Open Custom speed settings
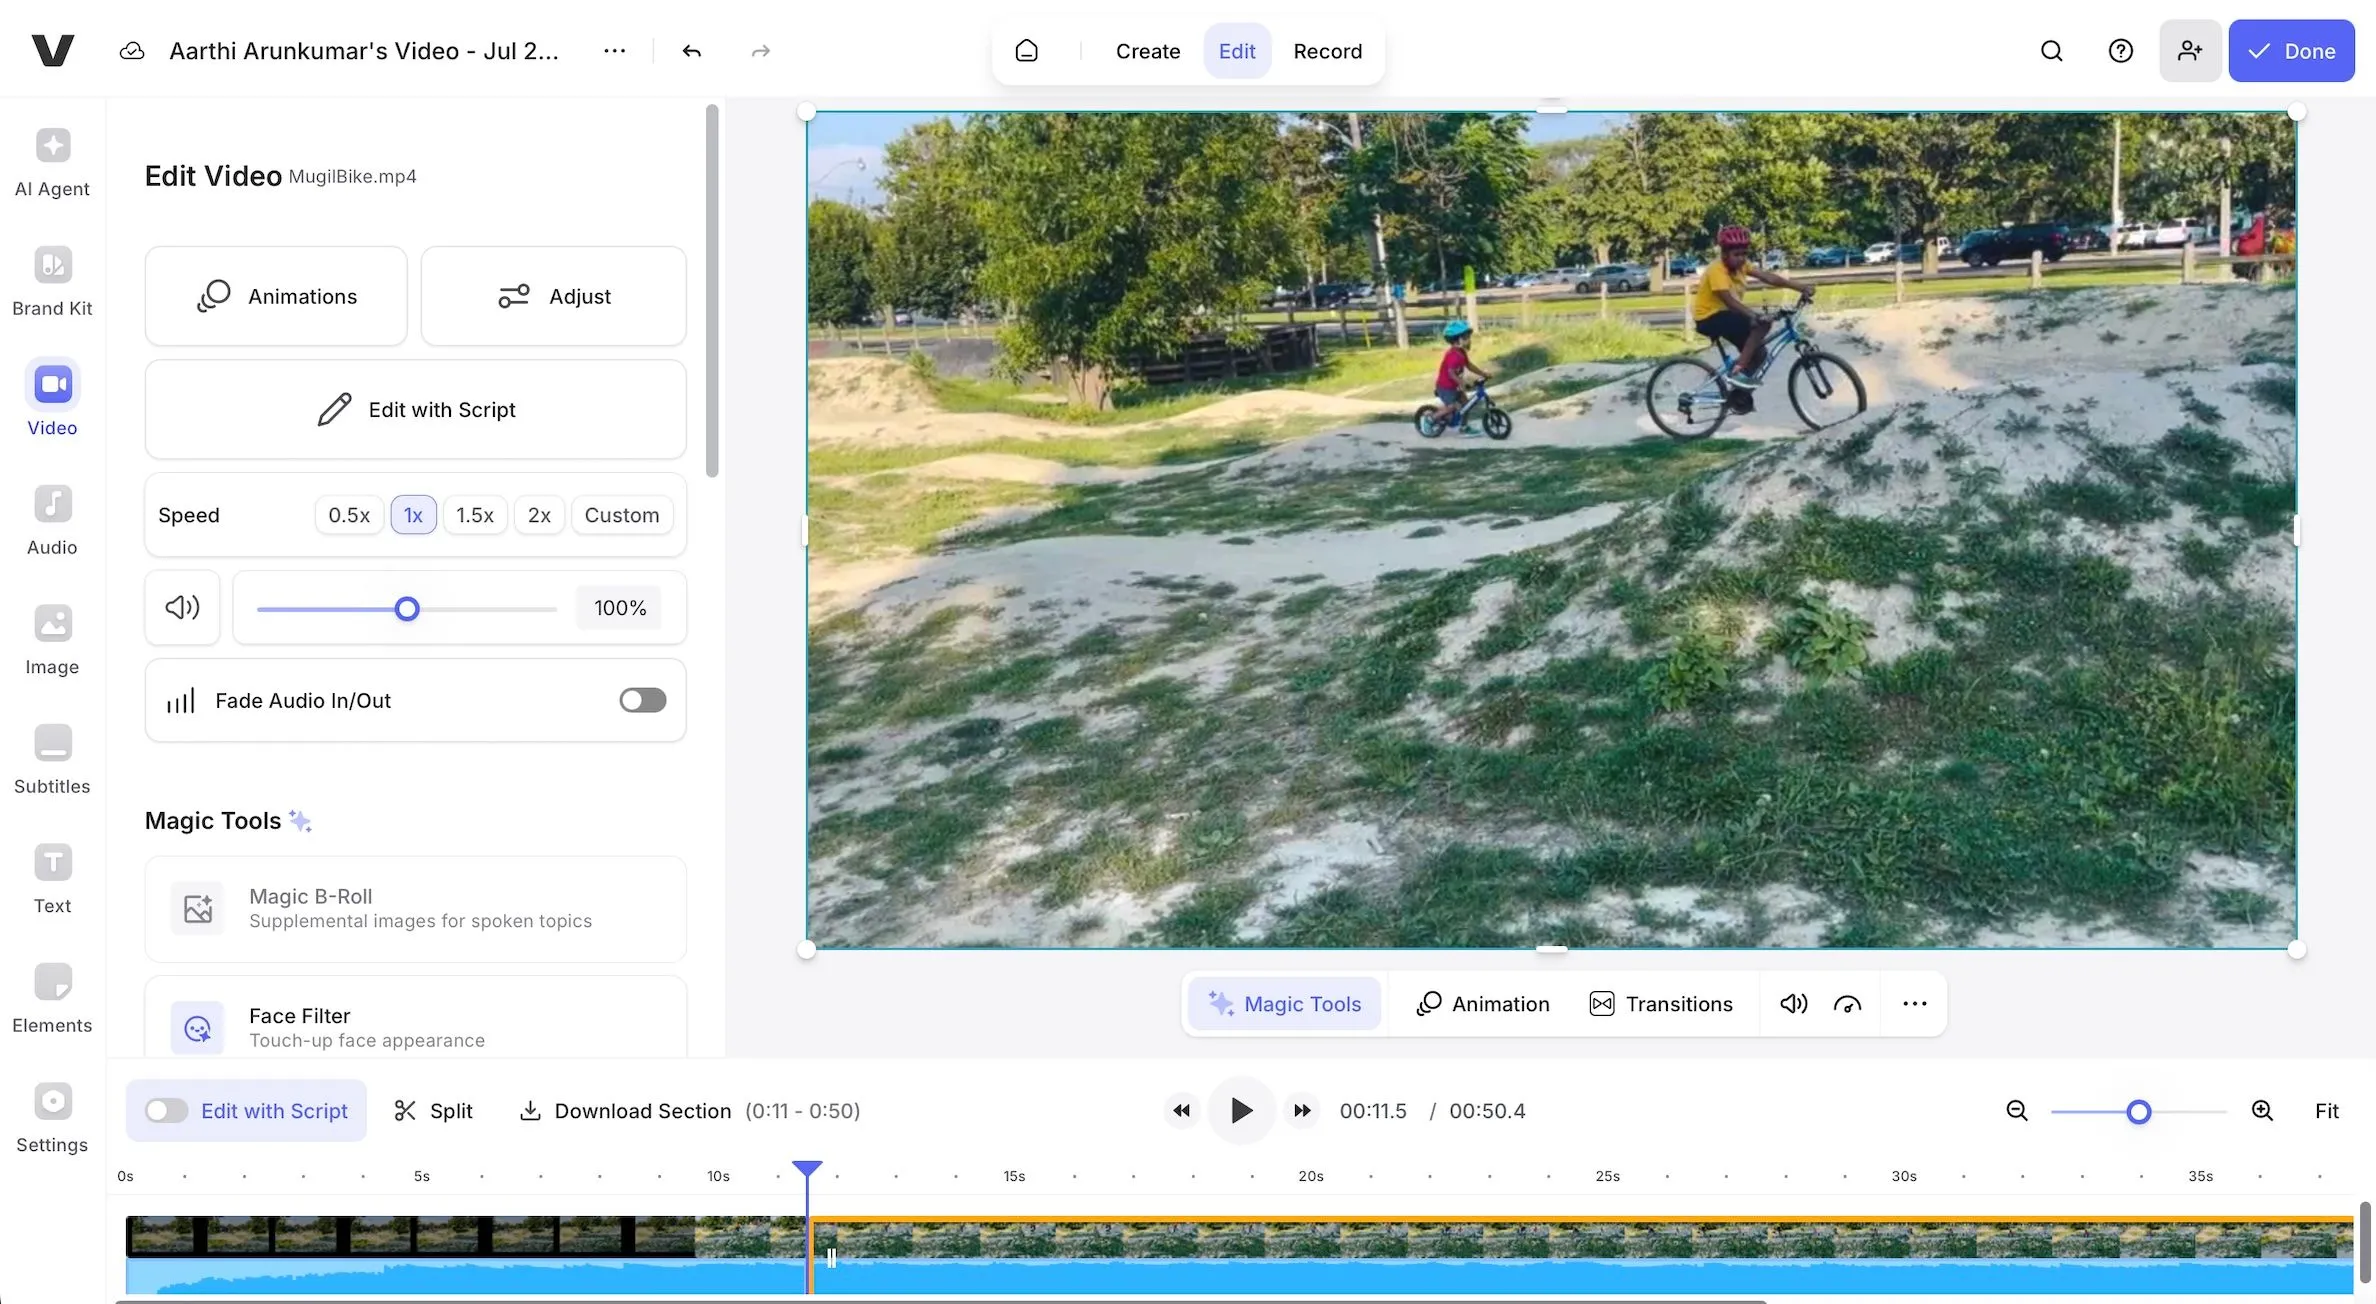The width and height of the screenshot is (2376, 1304). [621, 514]
